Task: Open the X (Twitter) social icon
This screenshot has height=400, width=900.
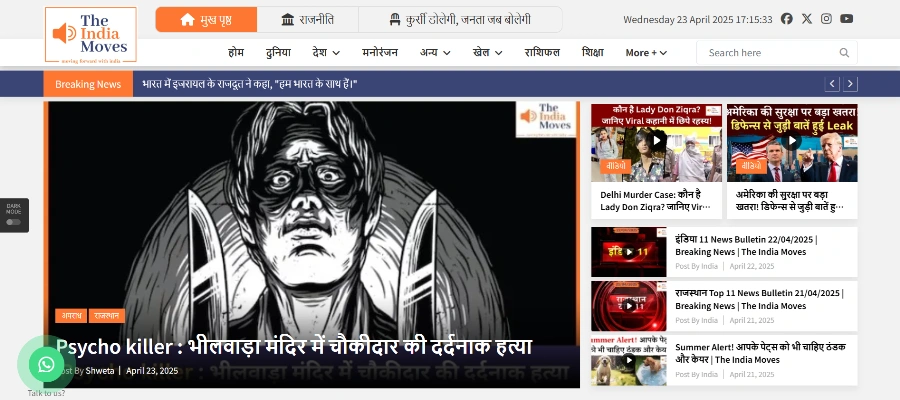Action: [x=806, y=19]
